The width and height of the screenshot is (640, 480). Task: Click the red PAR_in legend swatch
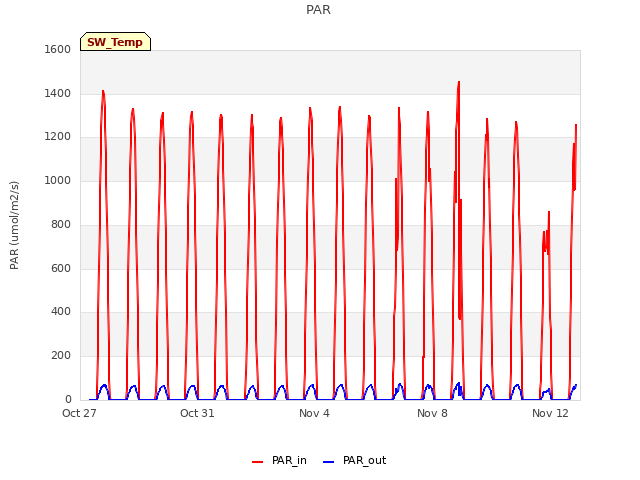pos(258,462)
